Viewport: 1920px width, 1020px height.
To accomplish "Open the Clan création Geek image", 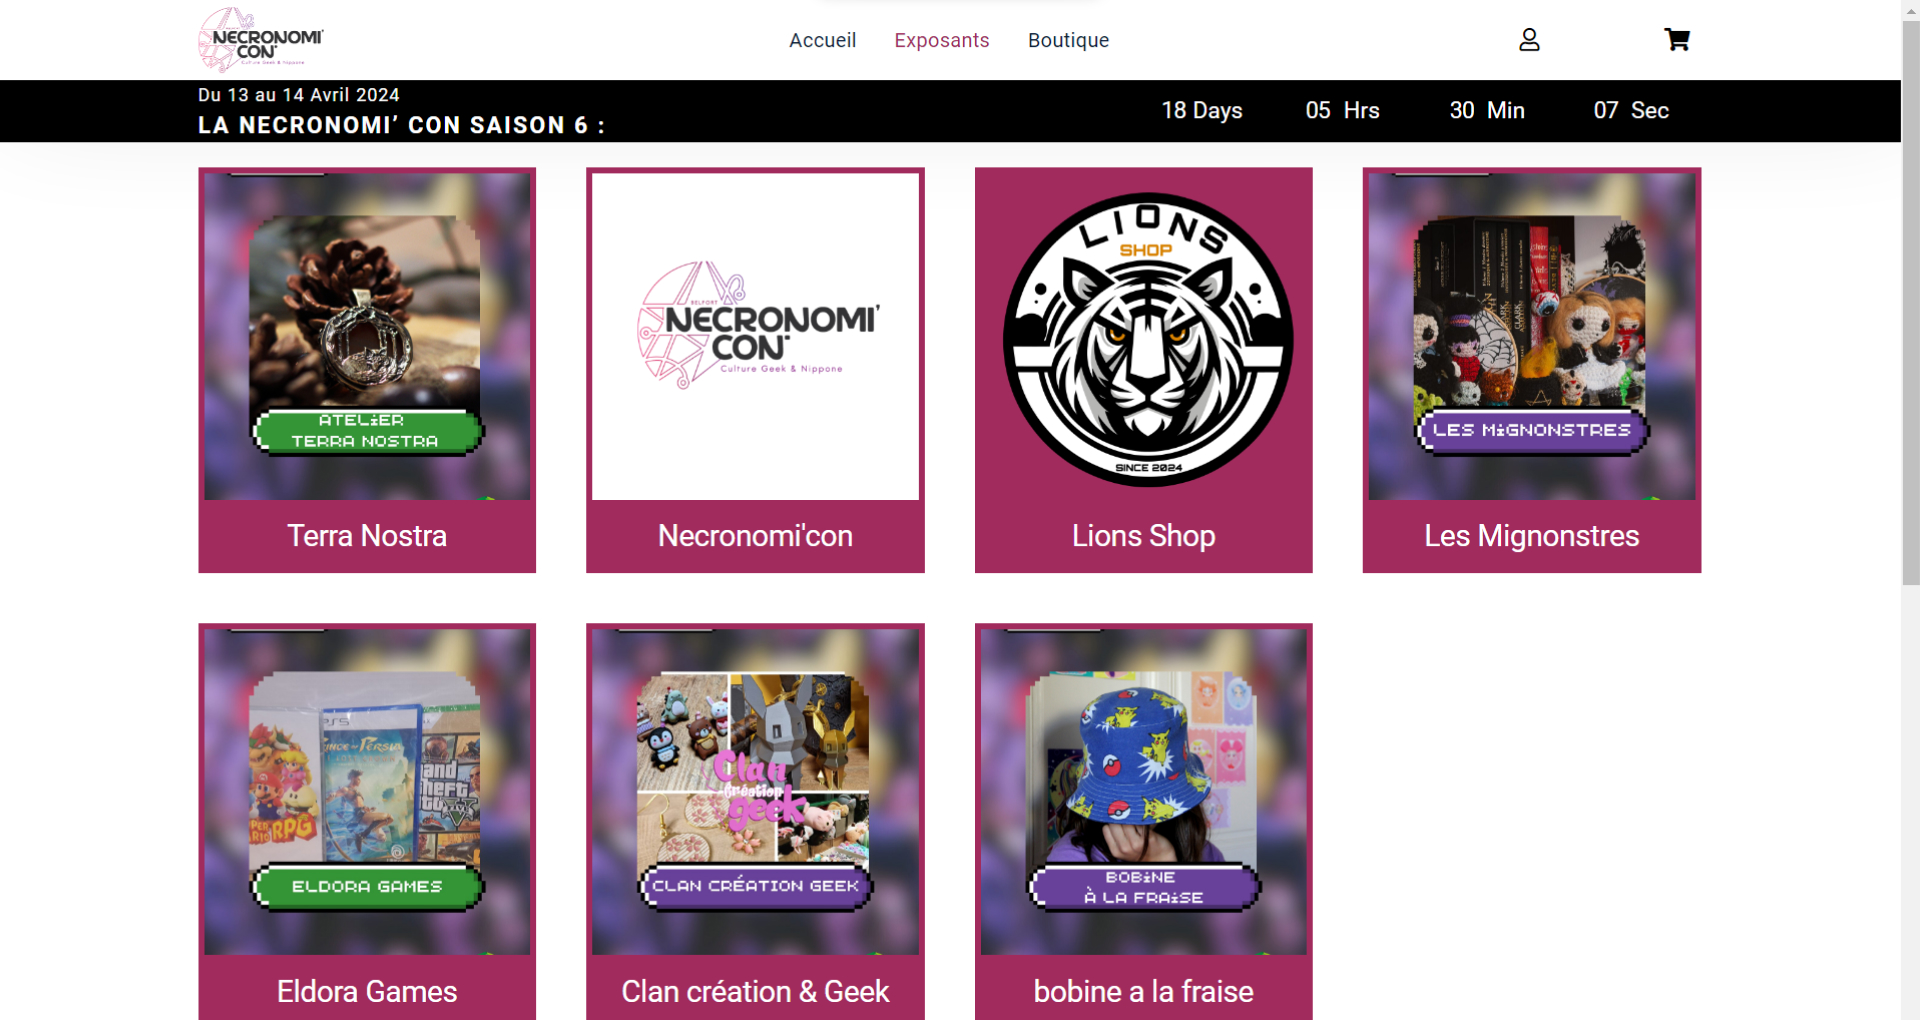I will click(x=755, y=792).
